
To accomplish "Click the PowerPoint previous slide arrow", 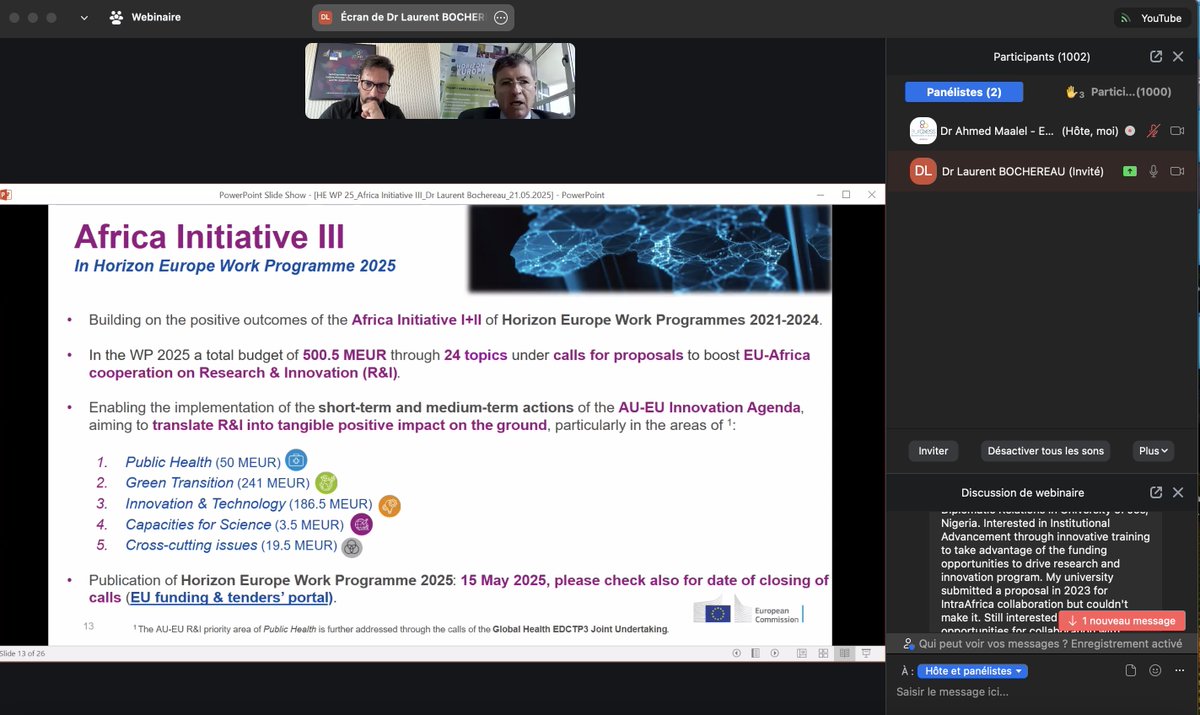I will click(737, 653).
